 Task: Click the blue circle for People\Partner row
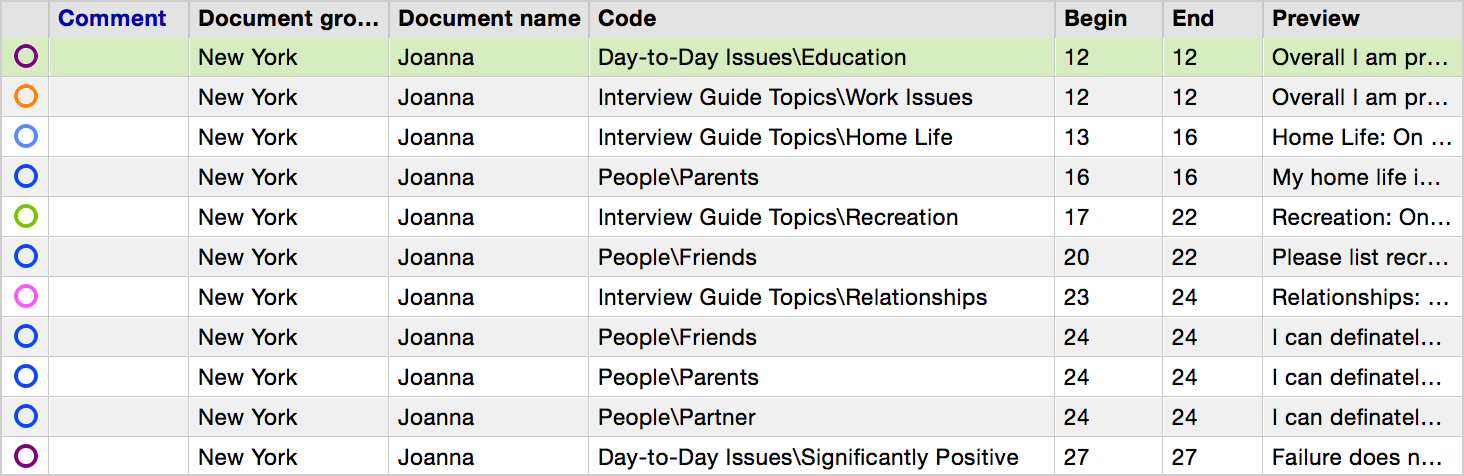point(26,417)
